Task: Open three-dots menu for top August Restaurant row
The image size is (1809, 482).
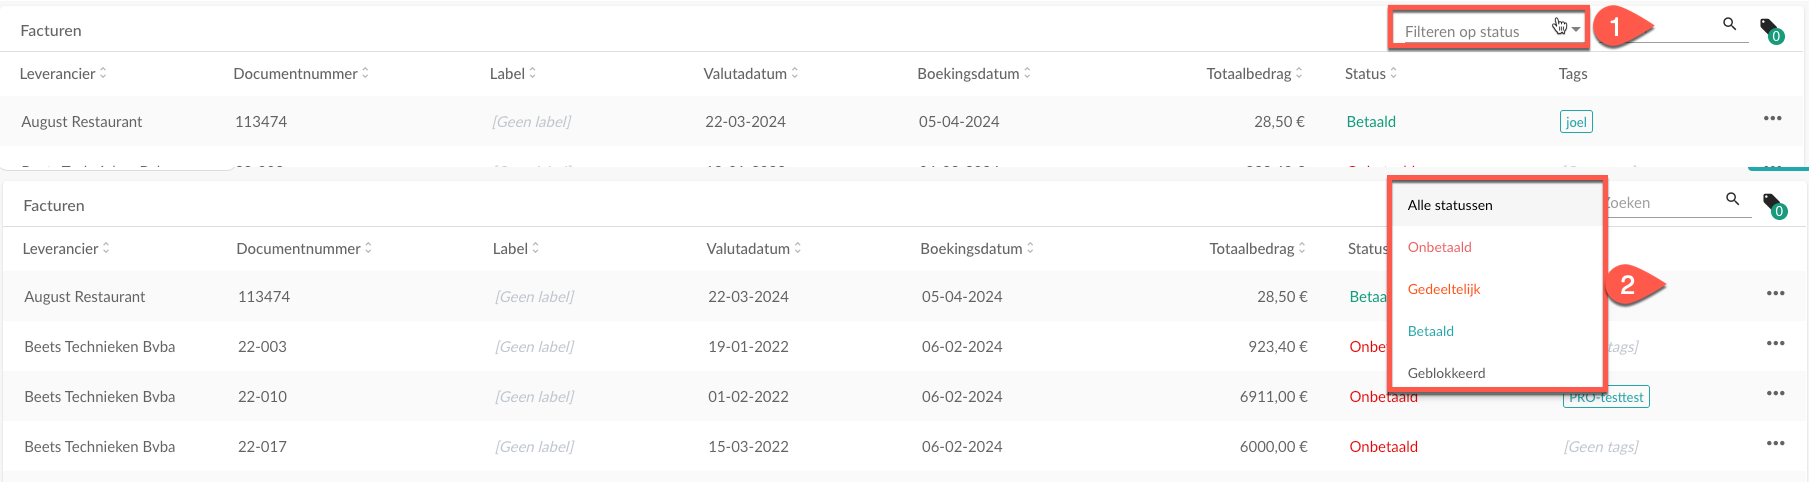Action: pos(1772,118)
